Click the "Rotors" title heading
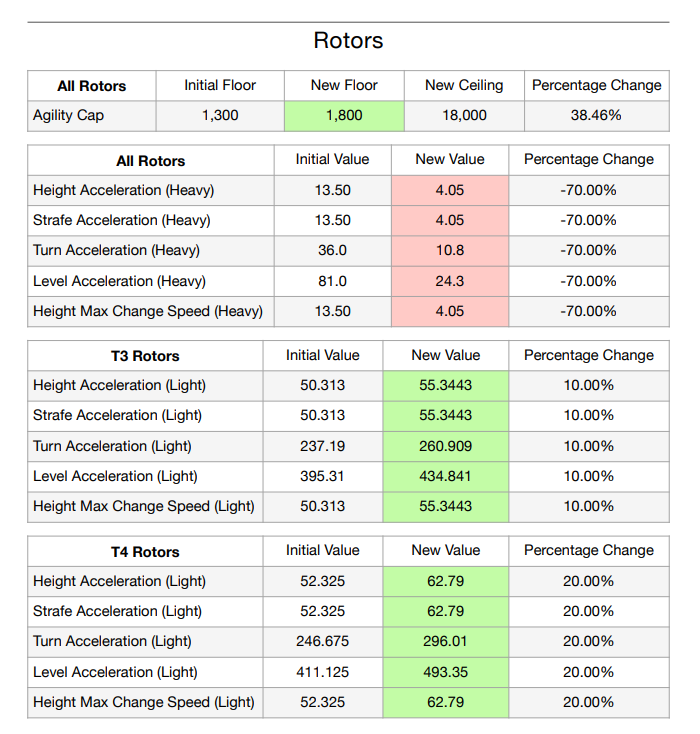This screenshot has width=700, height=734. click(x=348, y=41)
